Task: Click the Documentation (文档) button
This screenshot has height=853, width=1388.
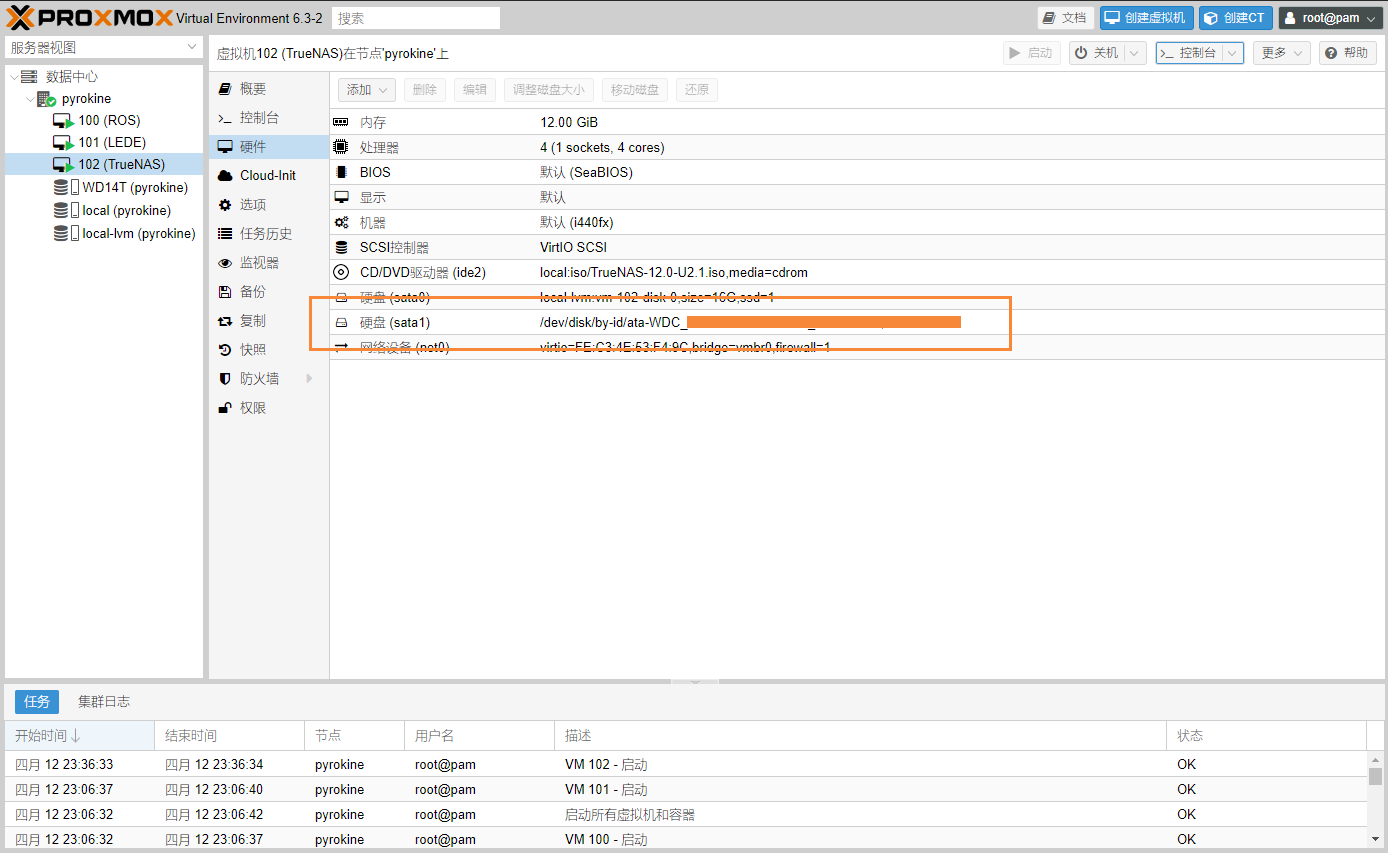Action: 1066,18
